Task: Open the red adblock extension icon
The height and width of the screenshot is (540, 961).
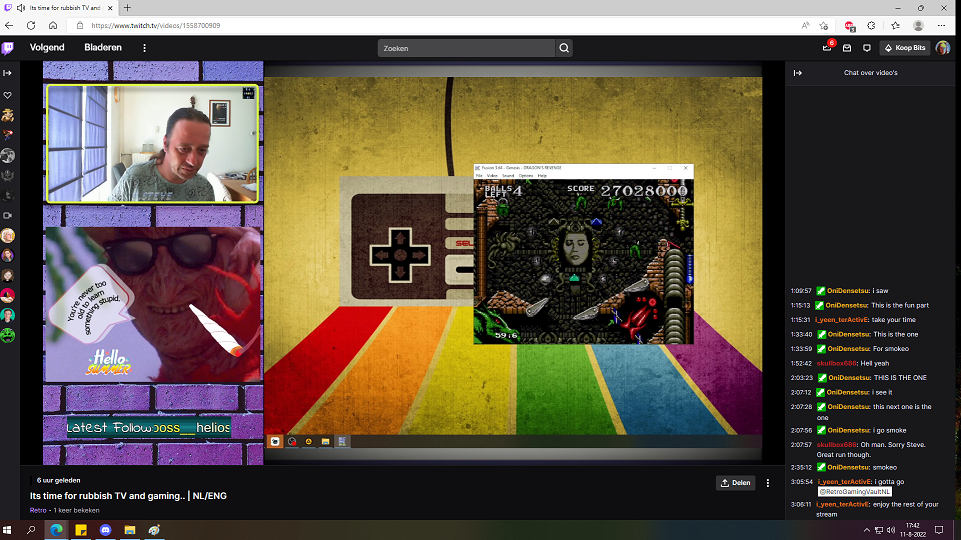Action: tap(849, 26)
